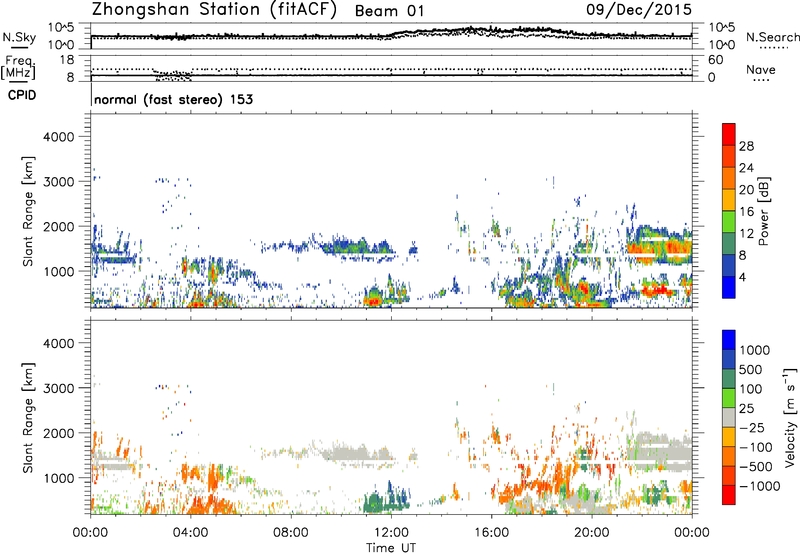Click the "N.Sky" legend label
This screenshot has width=800, height=554.
tap(19, 37)
